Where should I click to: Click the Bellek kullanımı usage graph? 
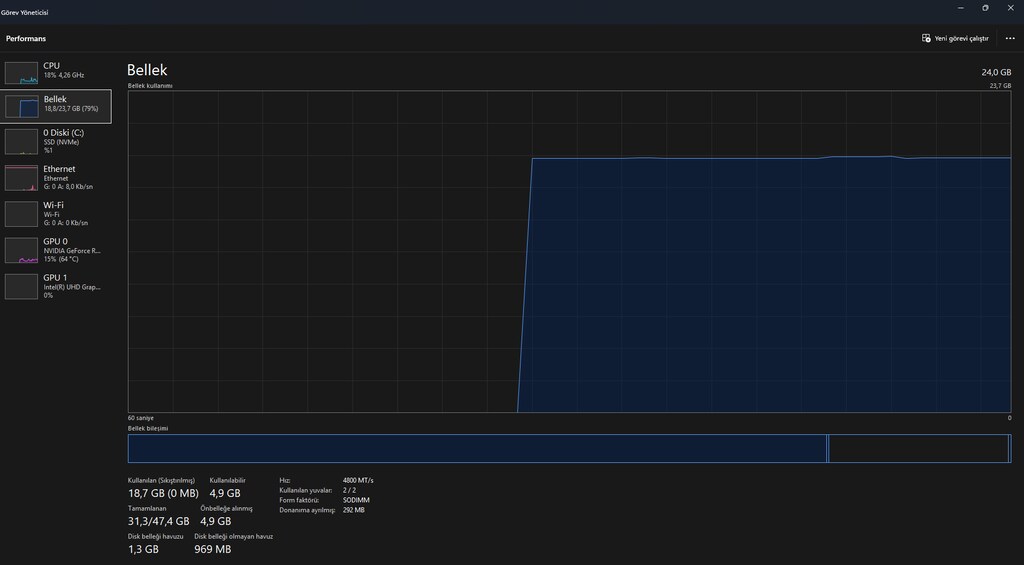click(x=569, y=251)
